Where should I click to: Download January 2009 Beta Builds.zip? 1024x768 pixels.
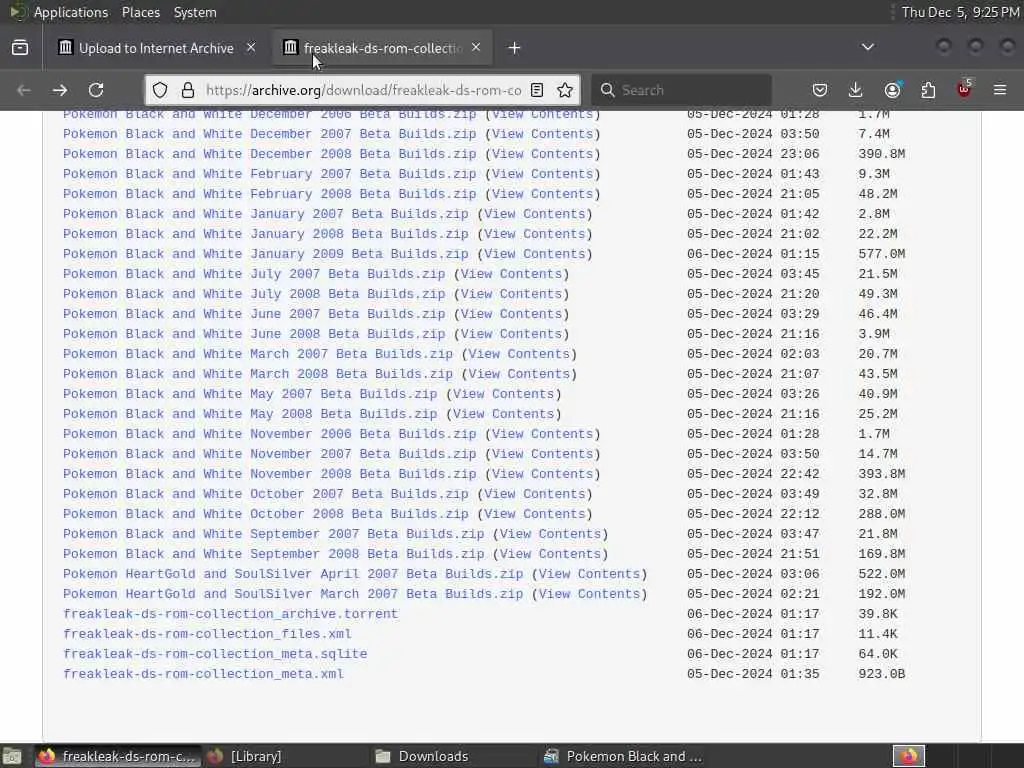tap(265, 254)
